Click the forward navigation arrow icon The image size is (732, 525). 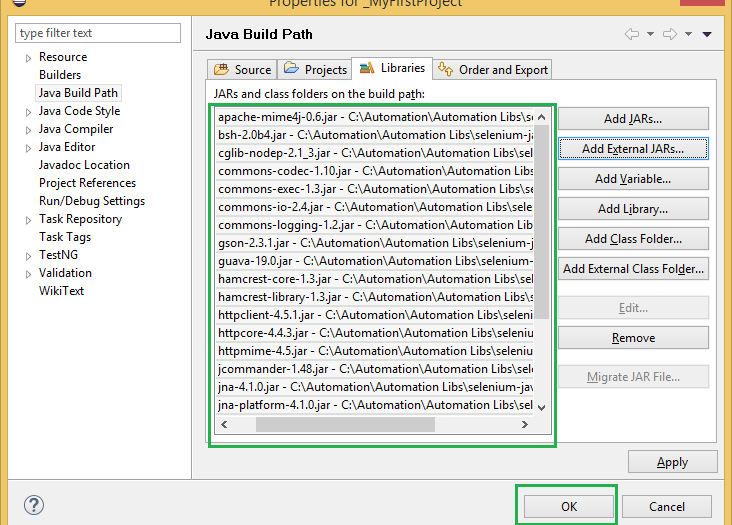click(x=670, y=34)
